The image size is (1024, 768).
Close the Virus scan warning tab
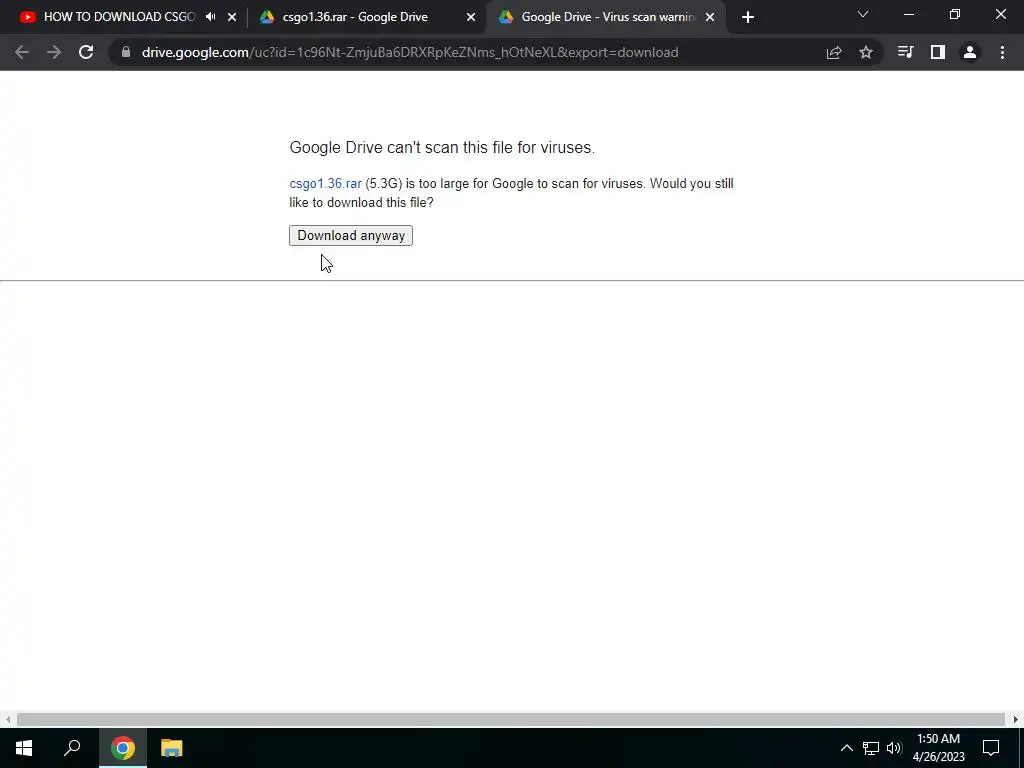[x=710, y=18]
